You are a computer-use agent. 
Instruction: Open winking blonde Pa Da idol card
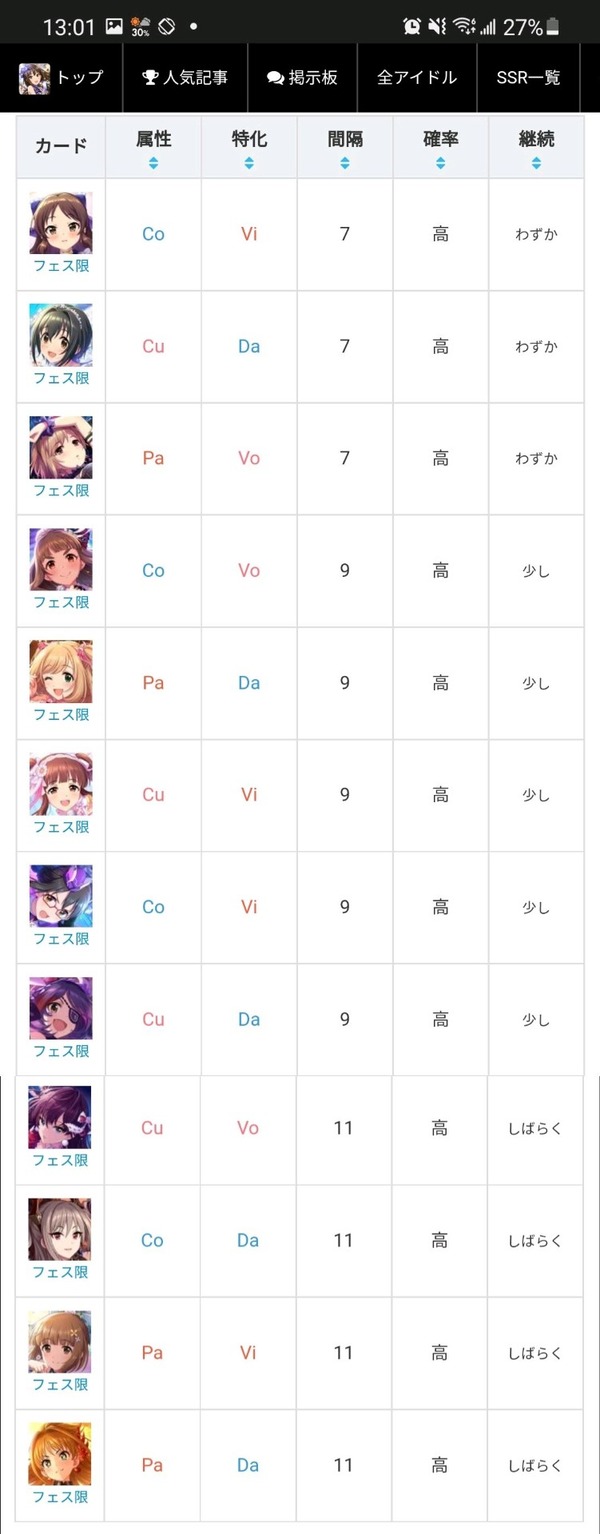[x=61, y=671]
